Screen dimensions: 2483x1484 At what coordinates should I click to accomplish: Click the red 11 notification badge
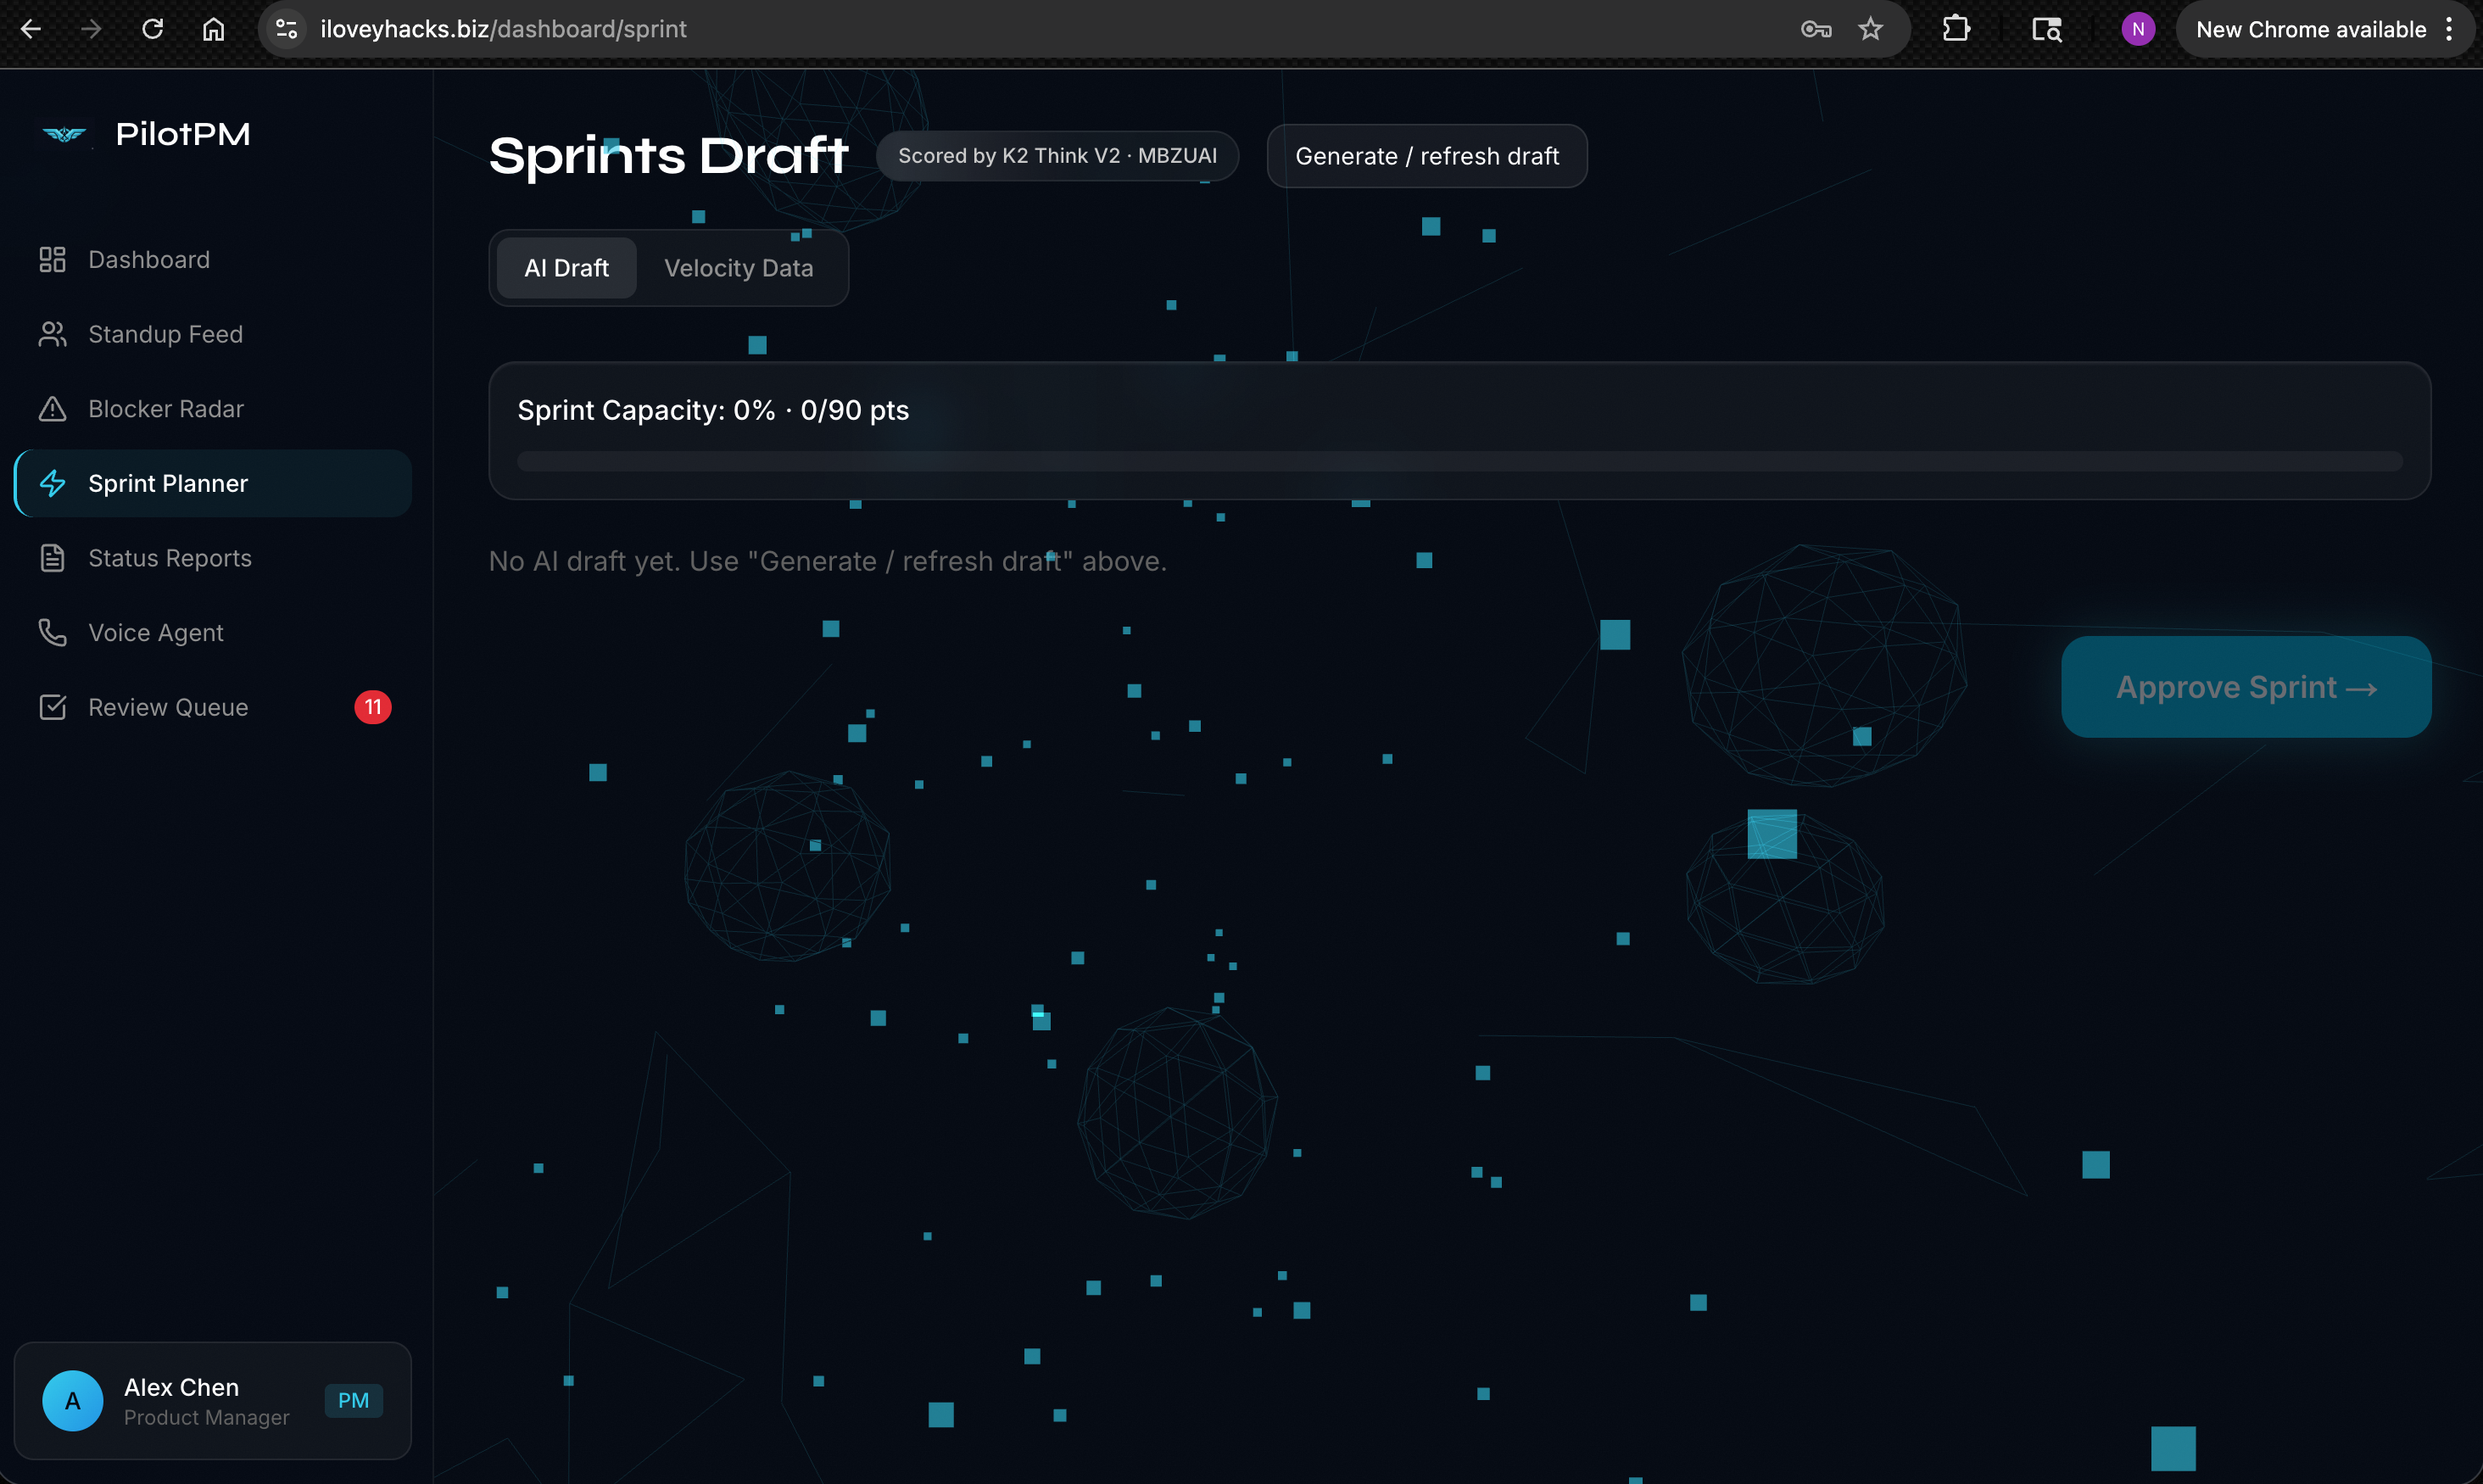tap(372, 707)
